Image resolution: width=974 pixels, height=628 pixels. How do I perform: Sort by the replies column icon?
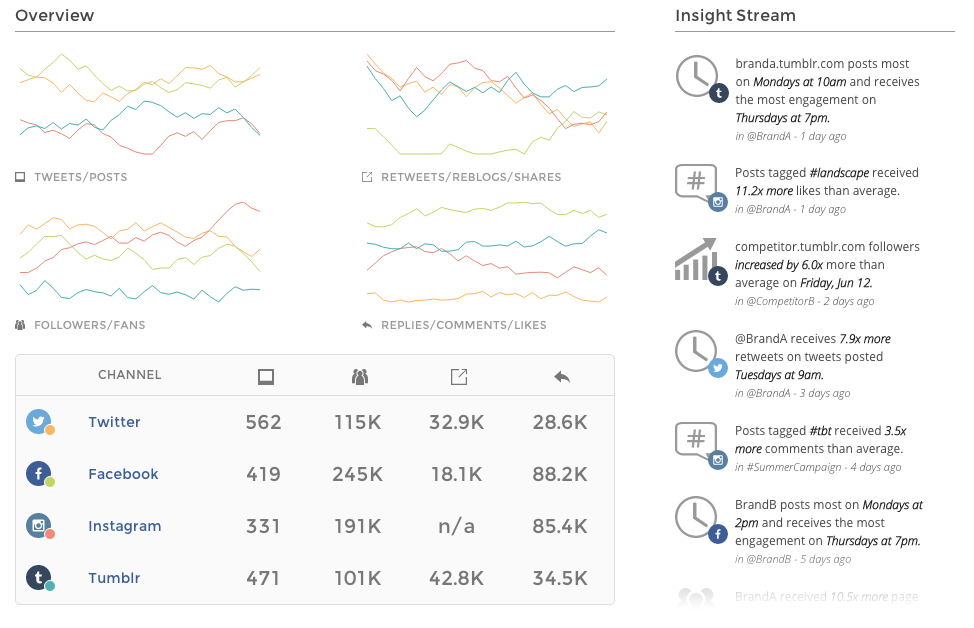(561, 377)
